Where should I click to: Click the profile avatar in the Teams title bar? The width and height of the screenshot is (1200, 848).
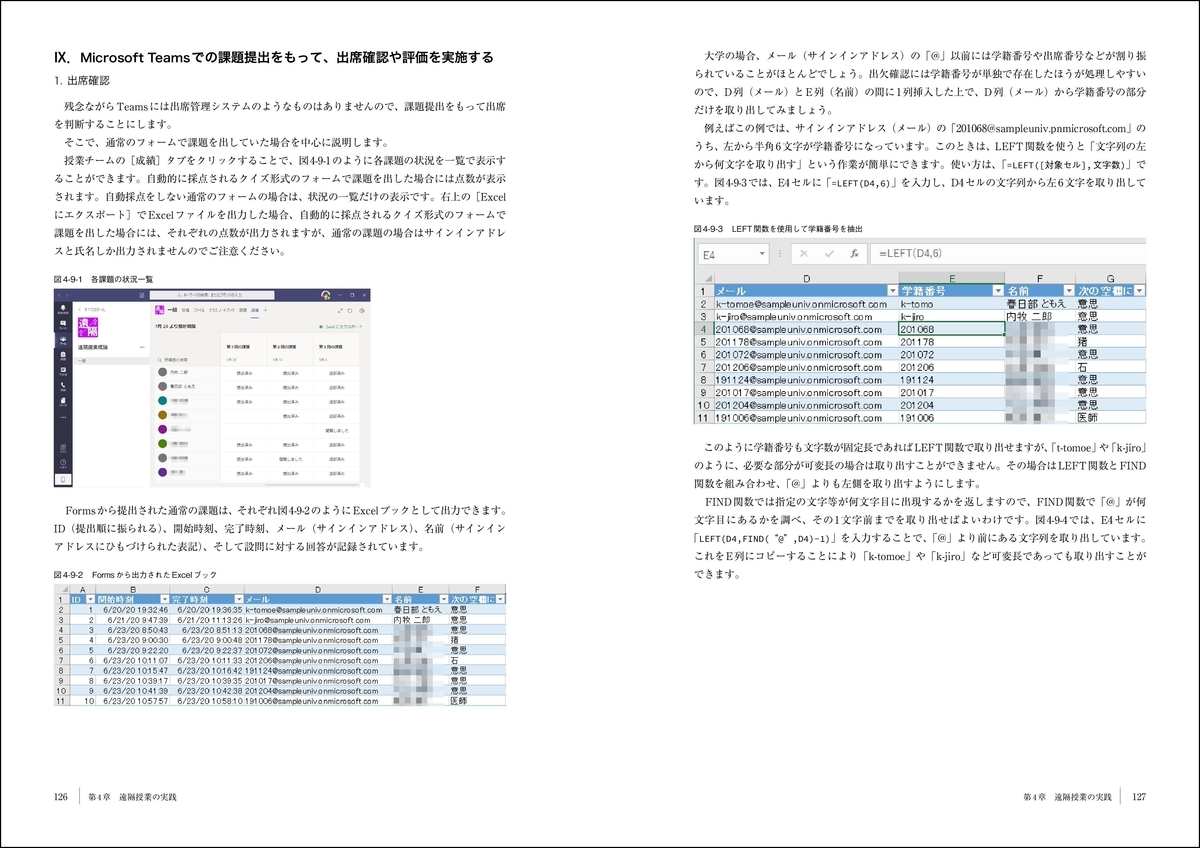coord(325,295)
